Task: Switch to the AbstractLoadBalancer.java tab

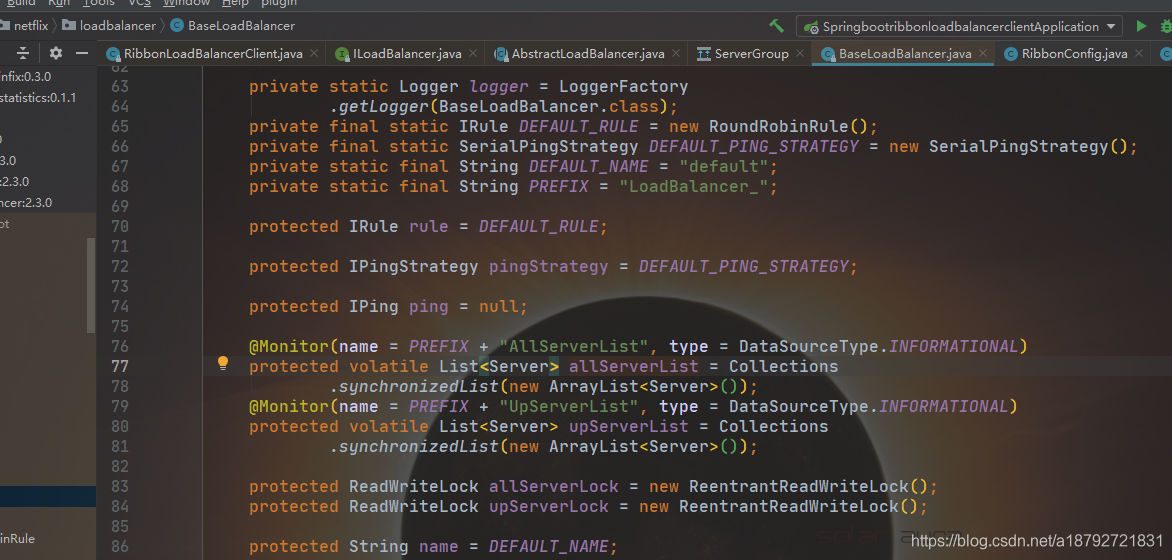Action: click(587, 54)
